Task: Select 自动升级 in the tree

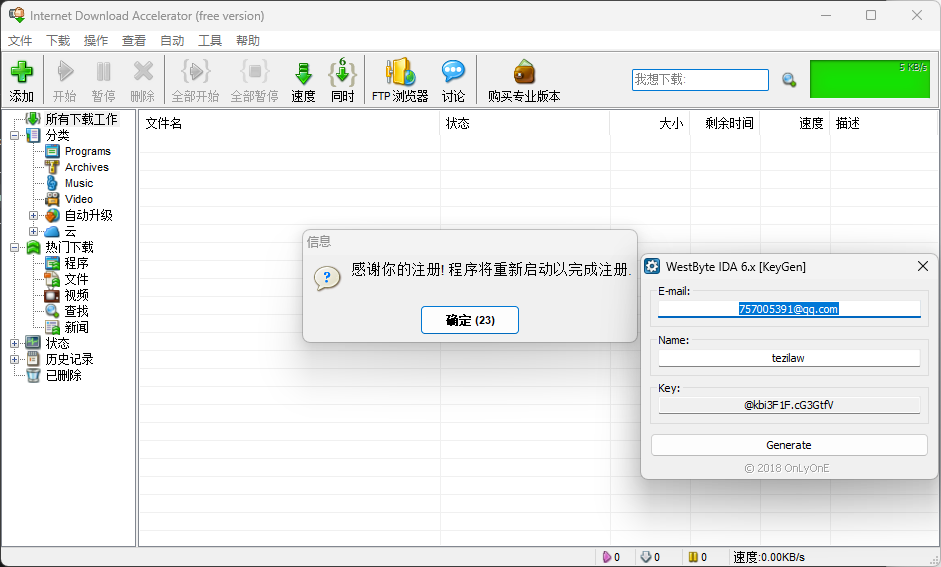Action: [89, 215]
